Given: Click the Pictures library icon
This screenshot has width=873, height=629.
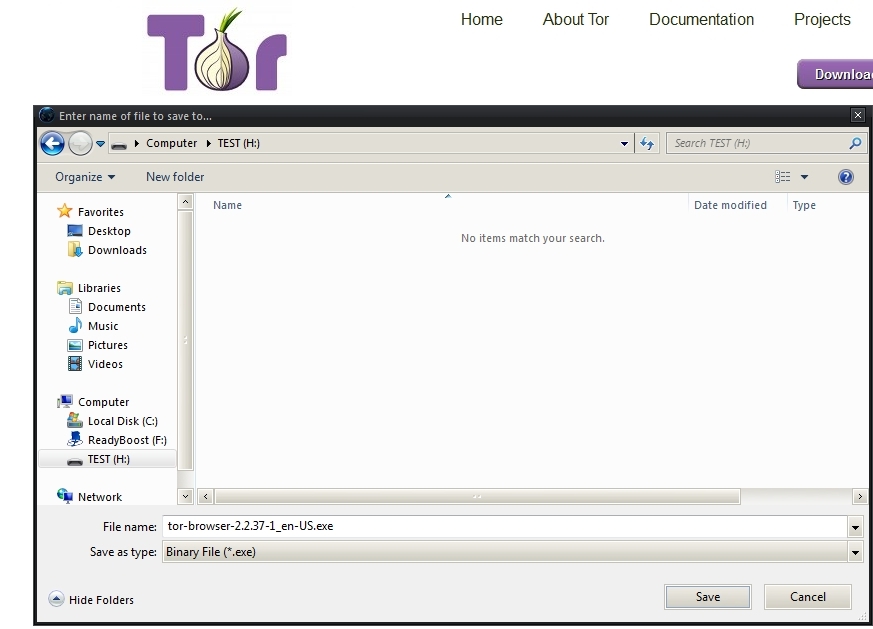Looking at the screenshot, I should 75,345.
